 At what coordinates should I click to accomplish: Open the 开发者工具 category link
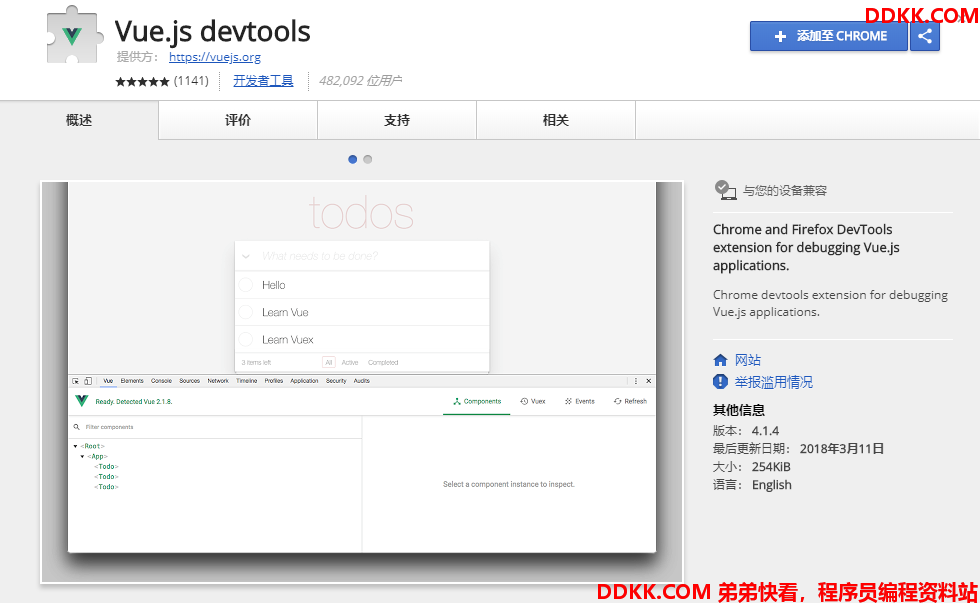coord(263,81)
